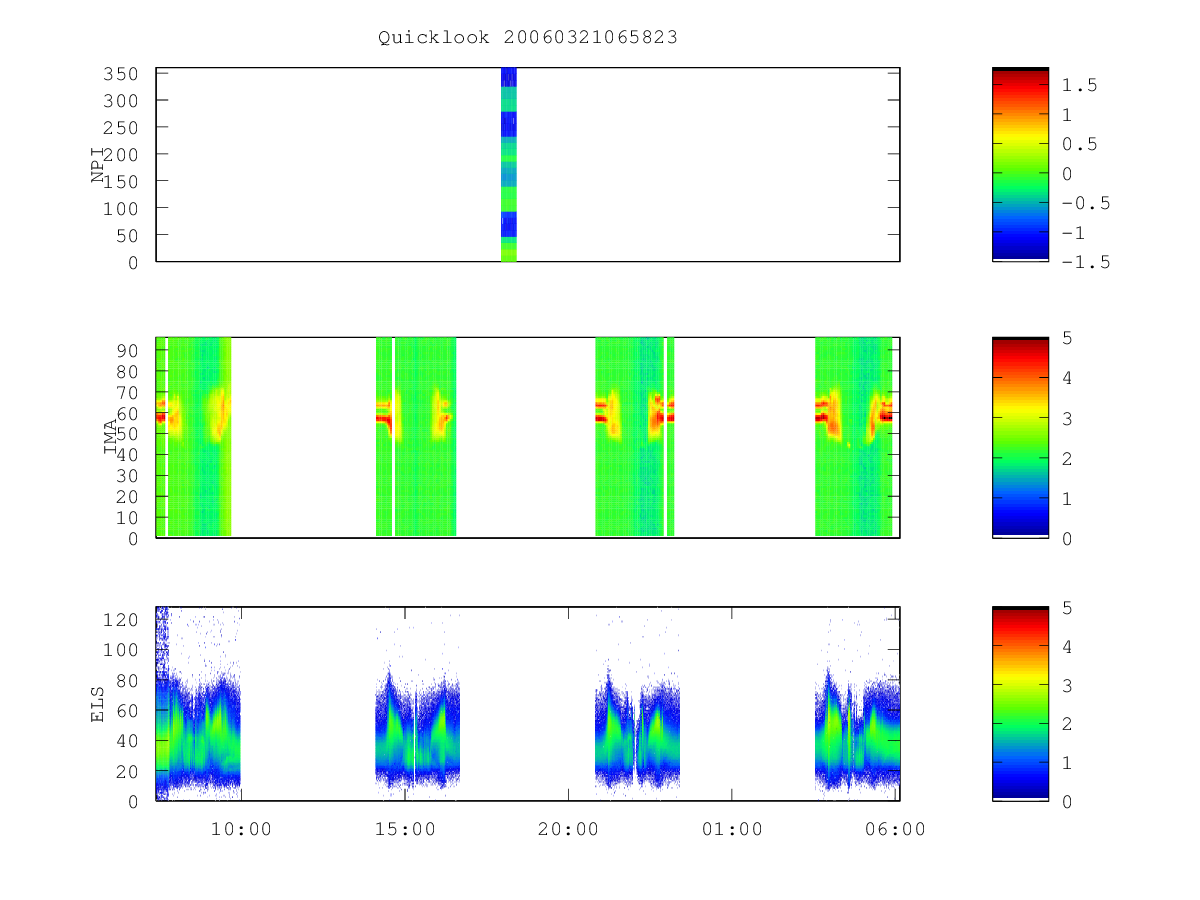Click the -0.5 label on NPI colorbar
Viewport: 1200px width, 900px height.
pyautogui.click(x=1086, y=203)
